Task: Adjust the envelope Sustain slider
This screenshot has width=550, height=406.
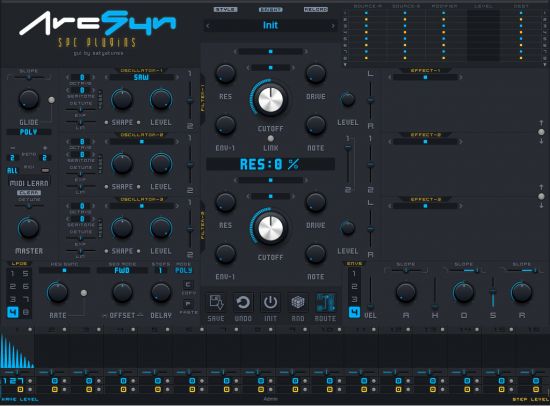Action: pos(493,293)
